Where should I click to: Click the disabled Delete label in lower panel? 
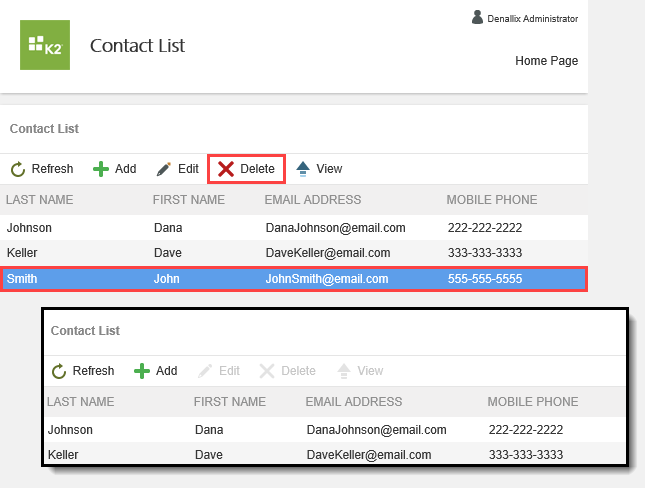pos(298,371)
